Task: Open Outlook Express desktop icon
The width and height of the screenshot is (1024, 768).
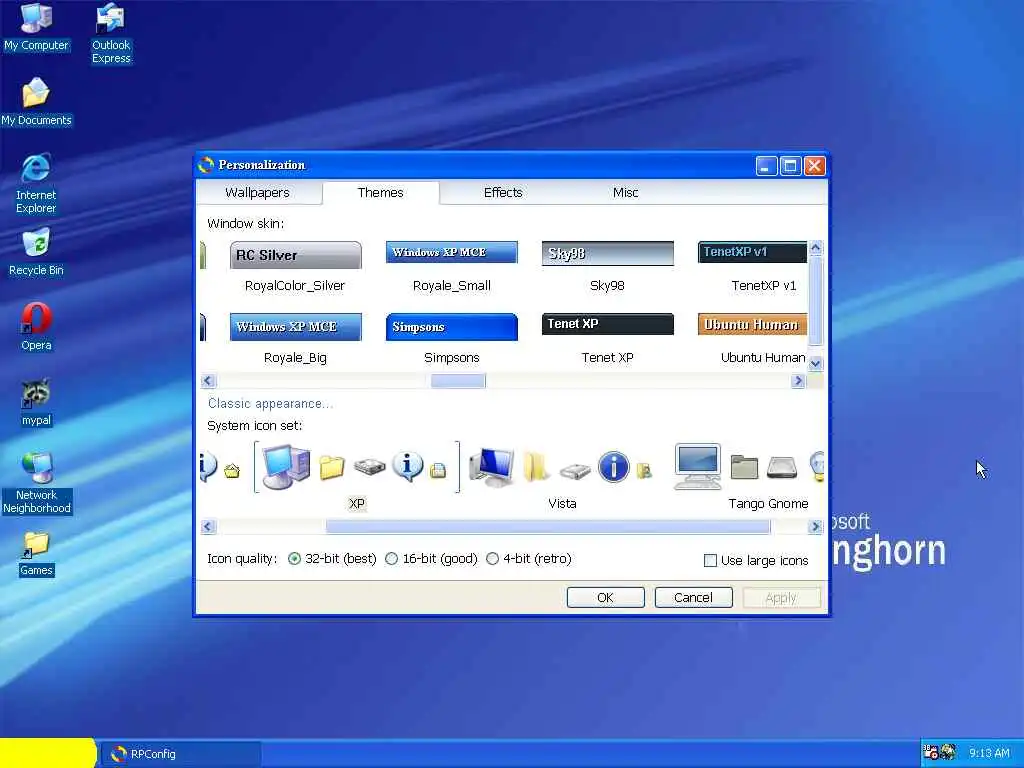Action: [111, 33]
